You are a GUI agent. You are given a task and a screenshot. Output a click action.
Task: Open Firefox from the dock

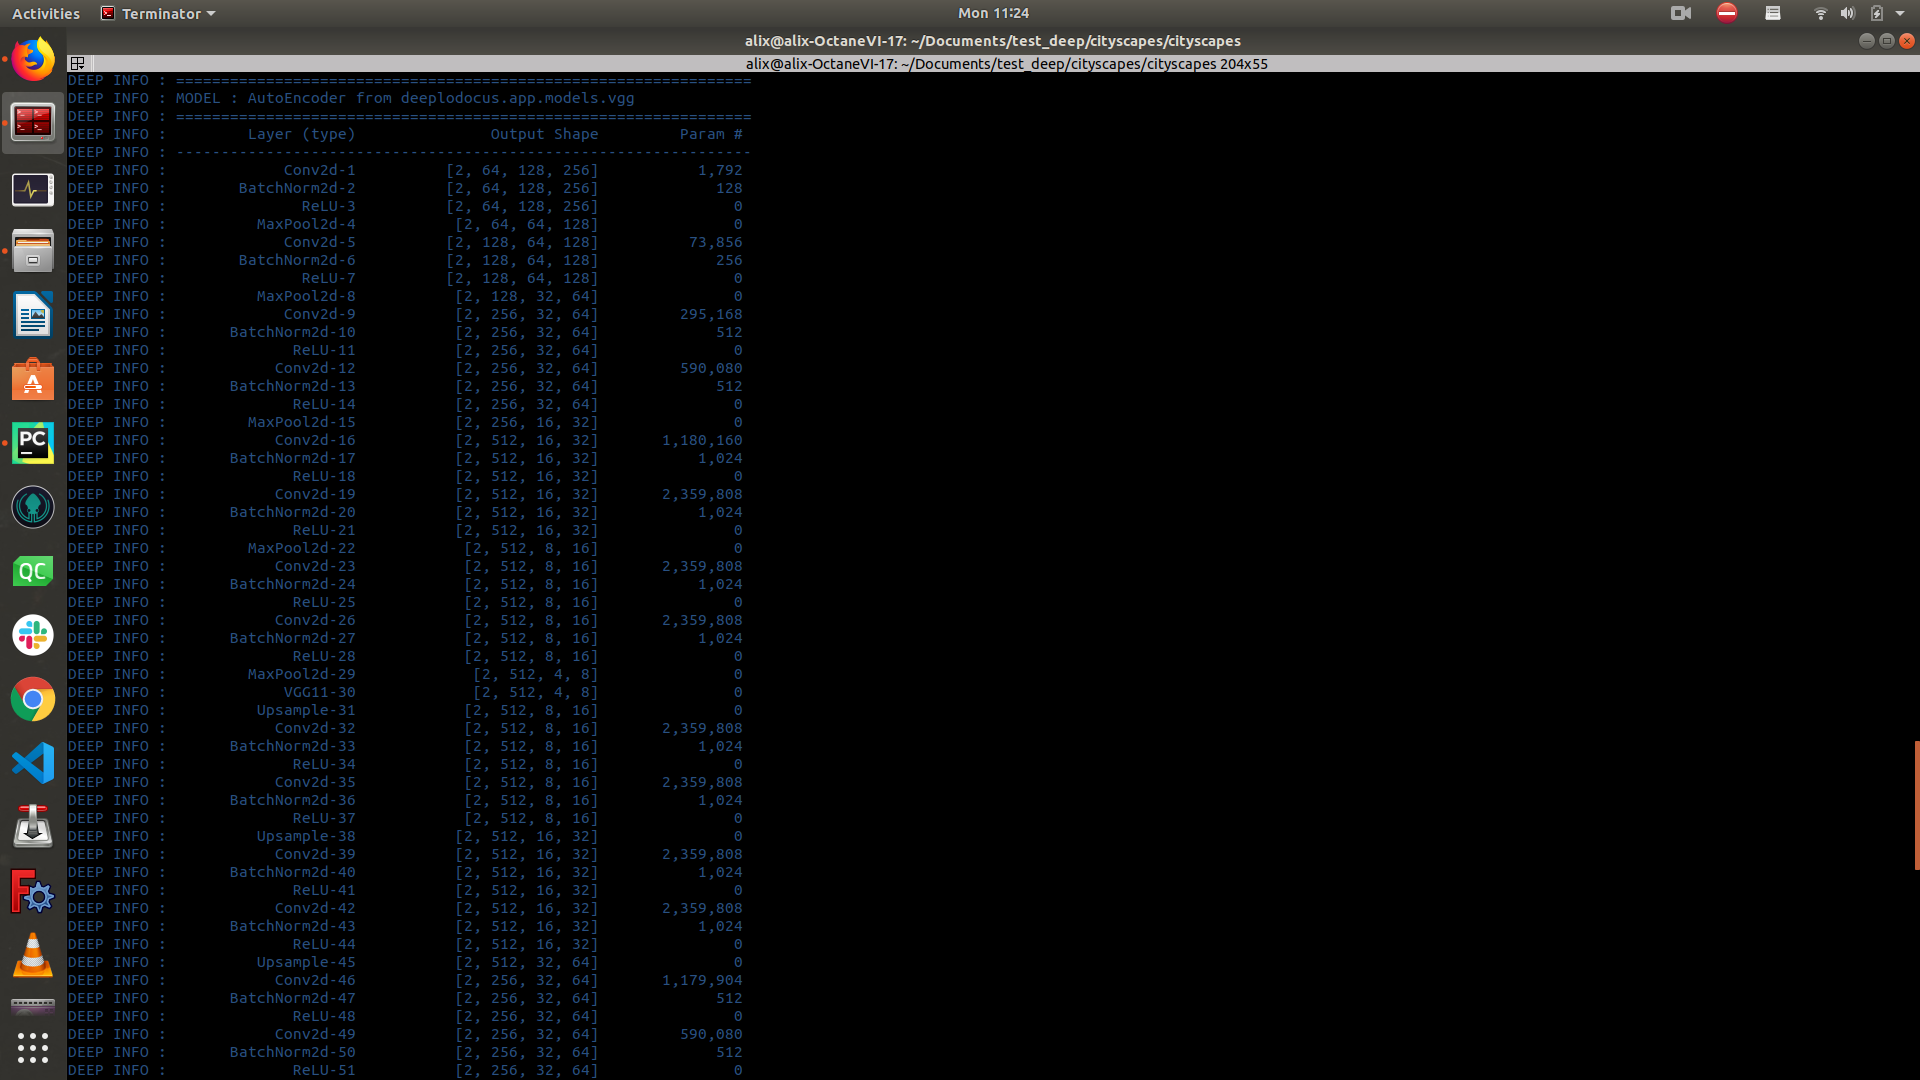pos(33,59)
